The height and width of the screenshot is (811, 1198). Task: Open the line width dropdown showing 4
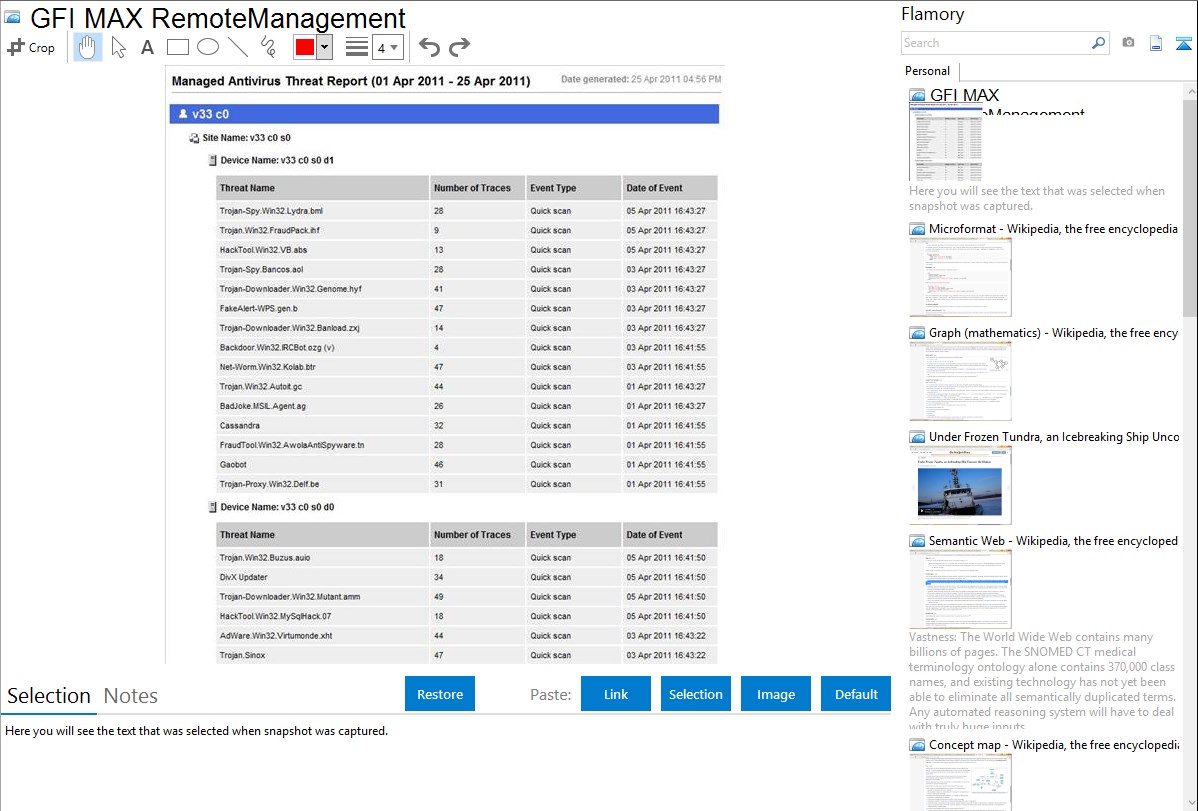(387, 47)
